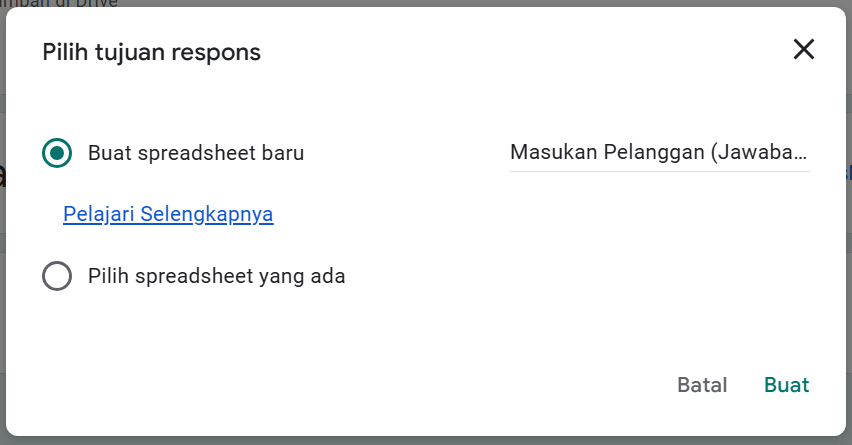Click the Buat spreadsheet baru label text
The image size is (852, 445).
(196, 153)
